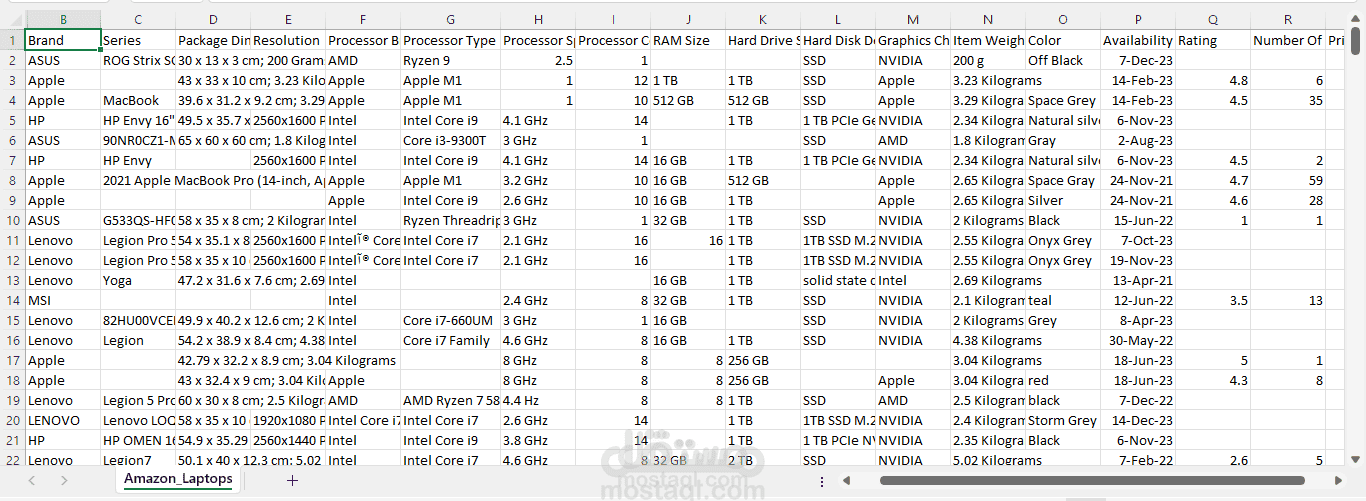
Task: Select row 18 header
Action: click(12, 381)
